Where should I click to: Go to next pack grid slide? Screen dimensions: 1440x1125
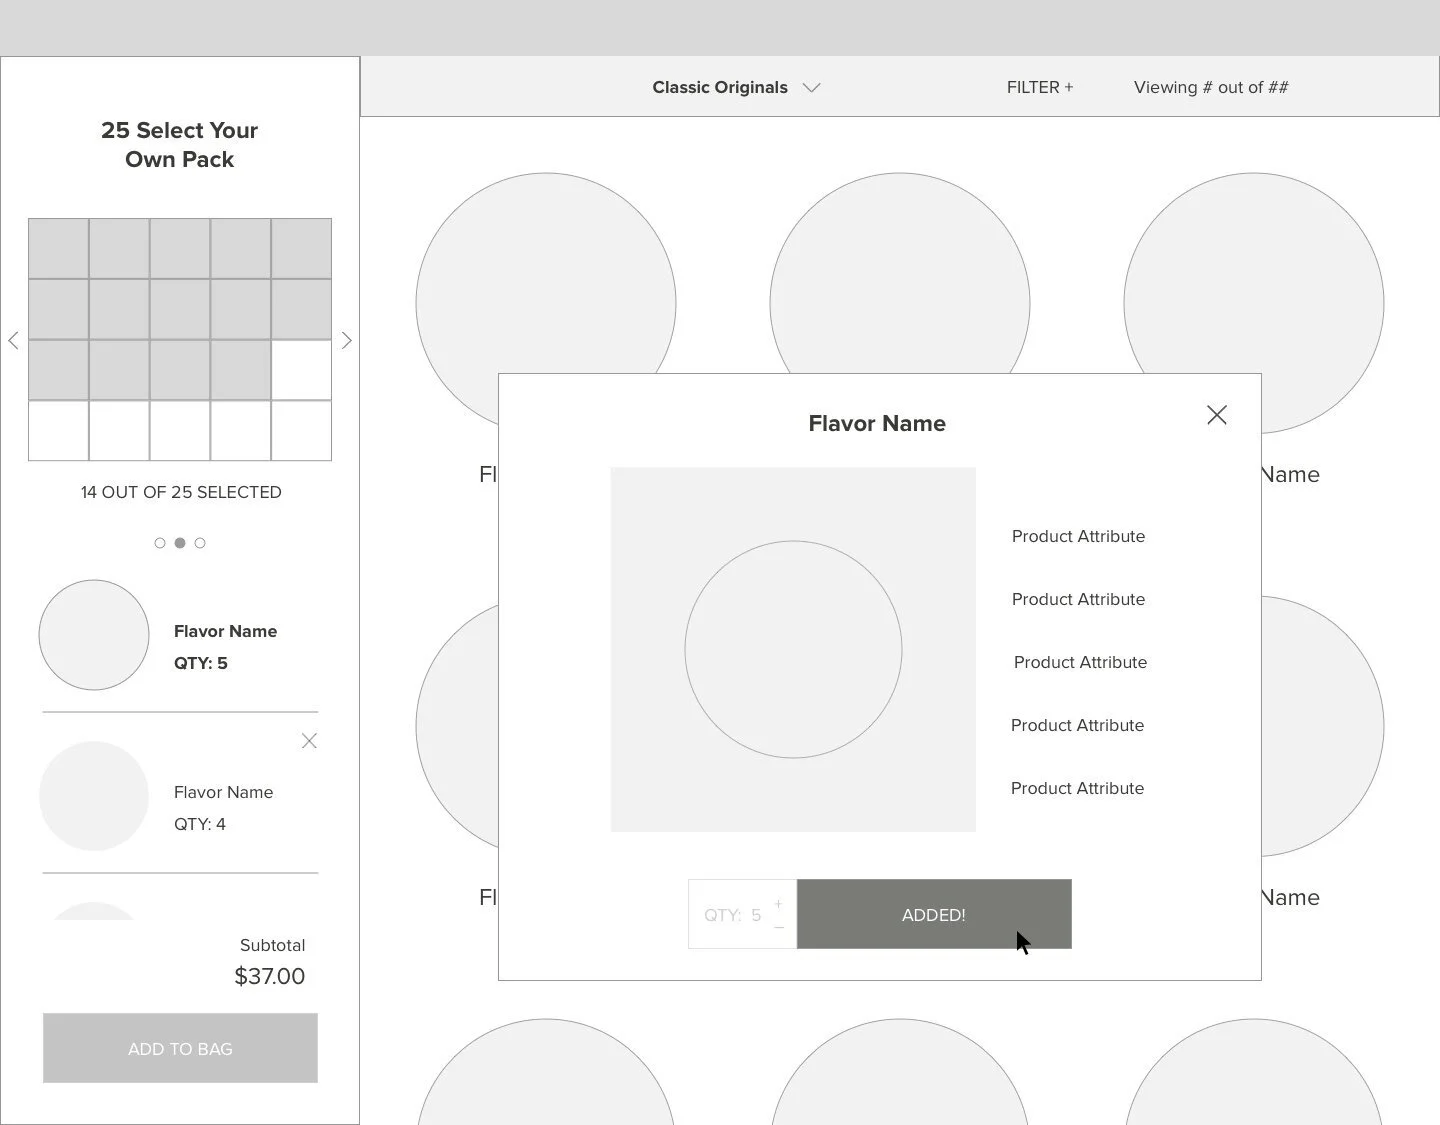(x=347, y=340)
